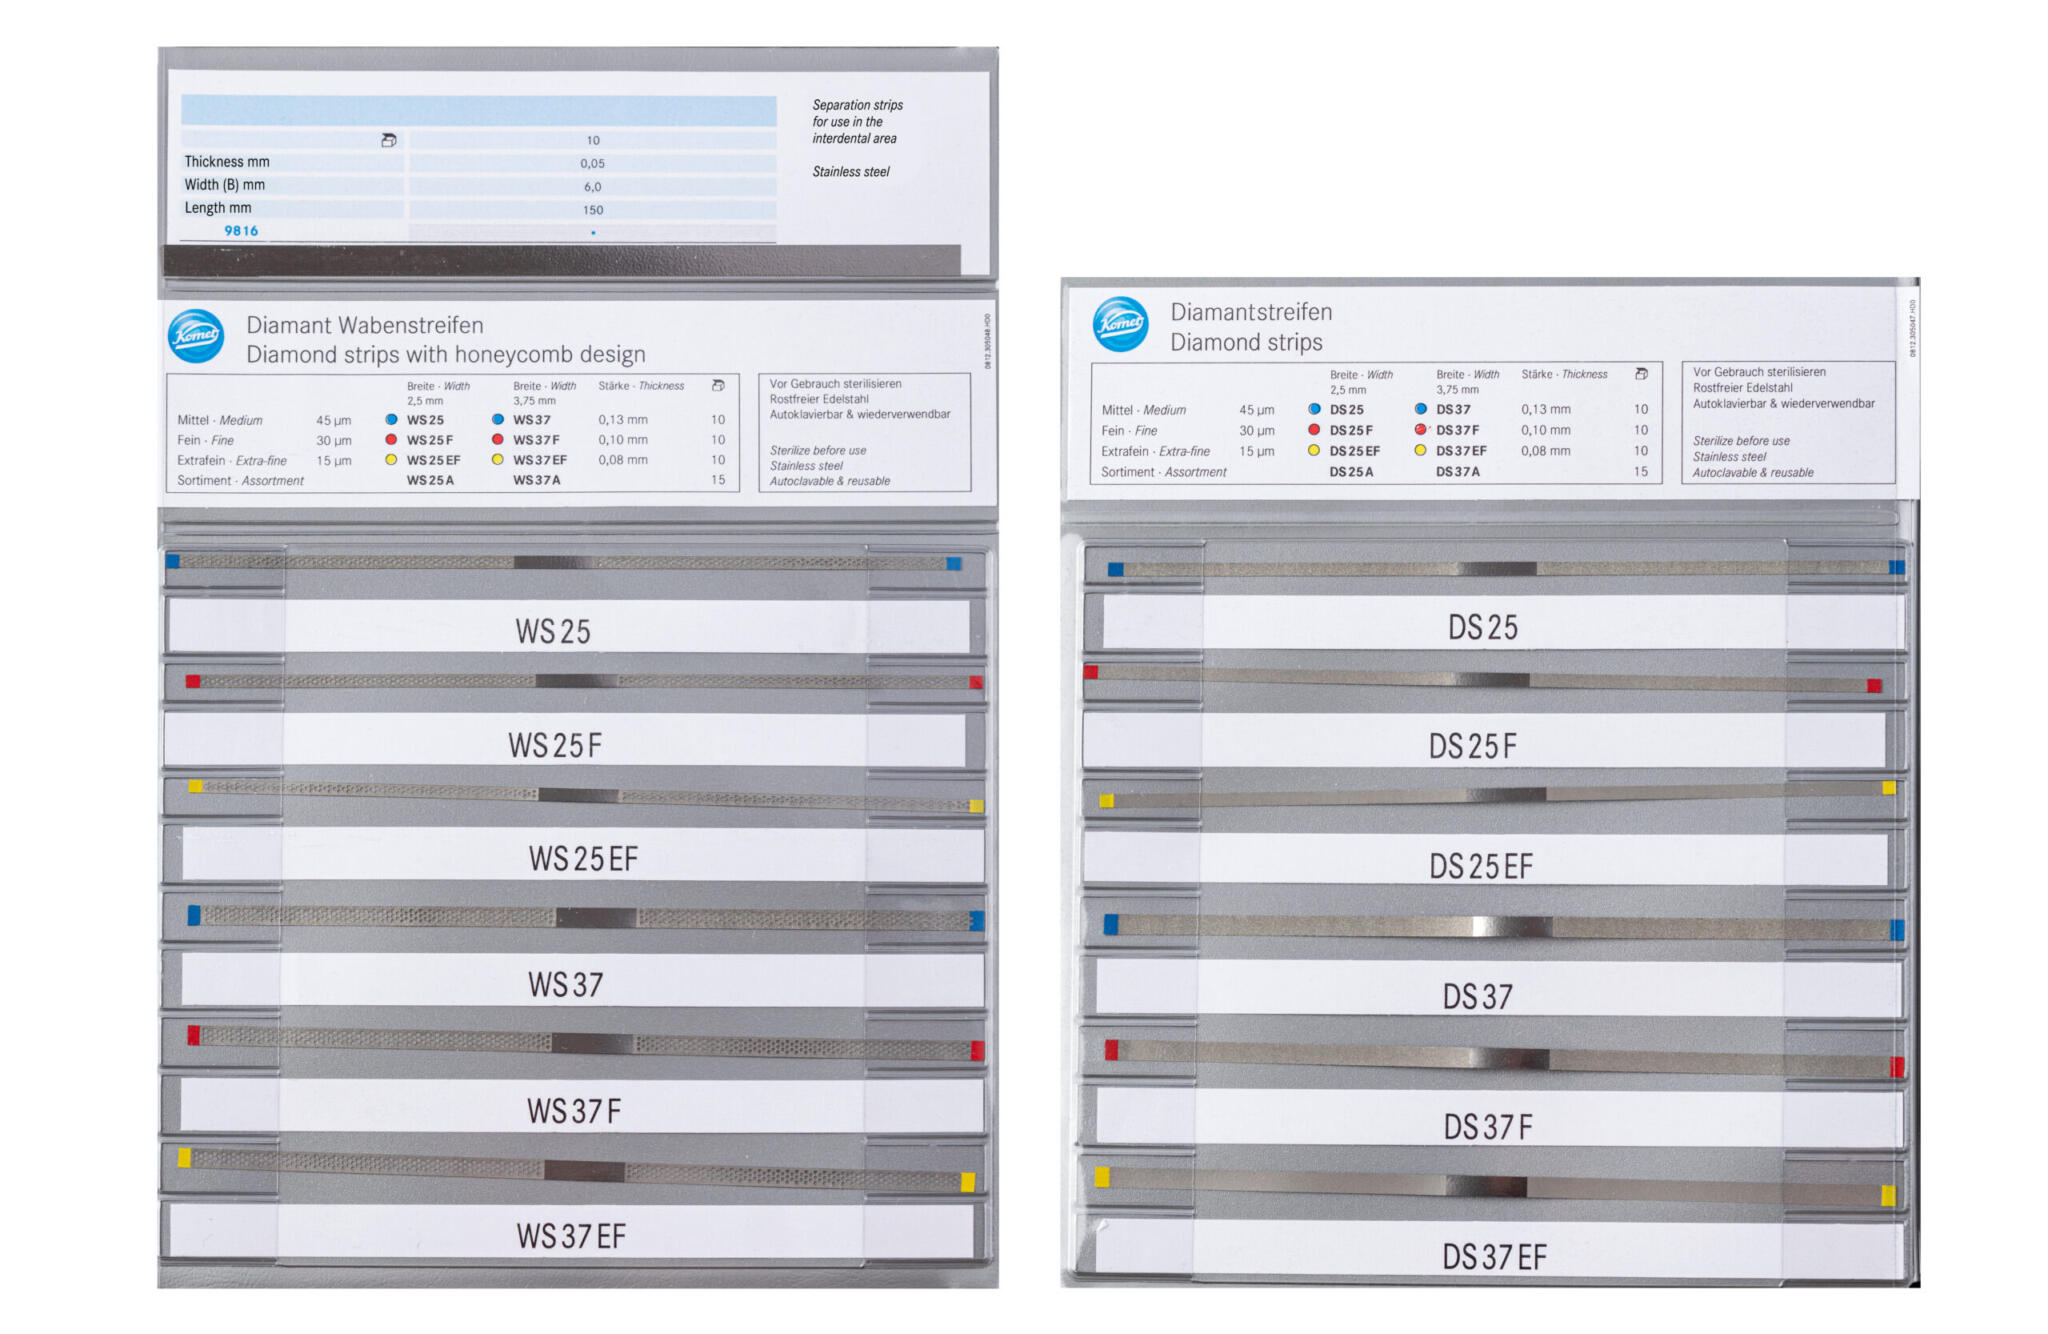
Task: Select the yellow dot next to DS25EF
Action: pyautogui.click(x=1314, y=451)
